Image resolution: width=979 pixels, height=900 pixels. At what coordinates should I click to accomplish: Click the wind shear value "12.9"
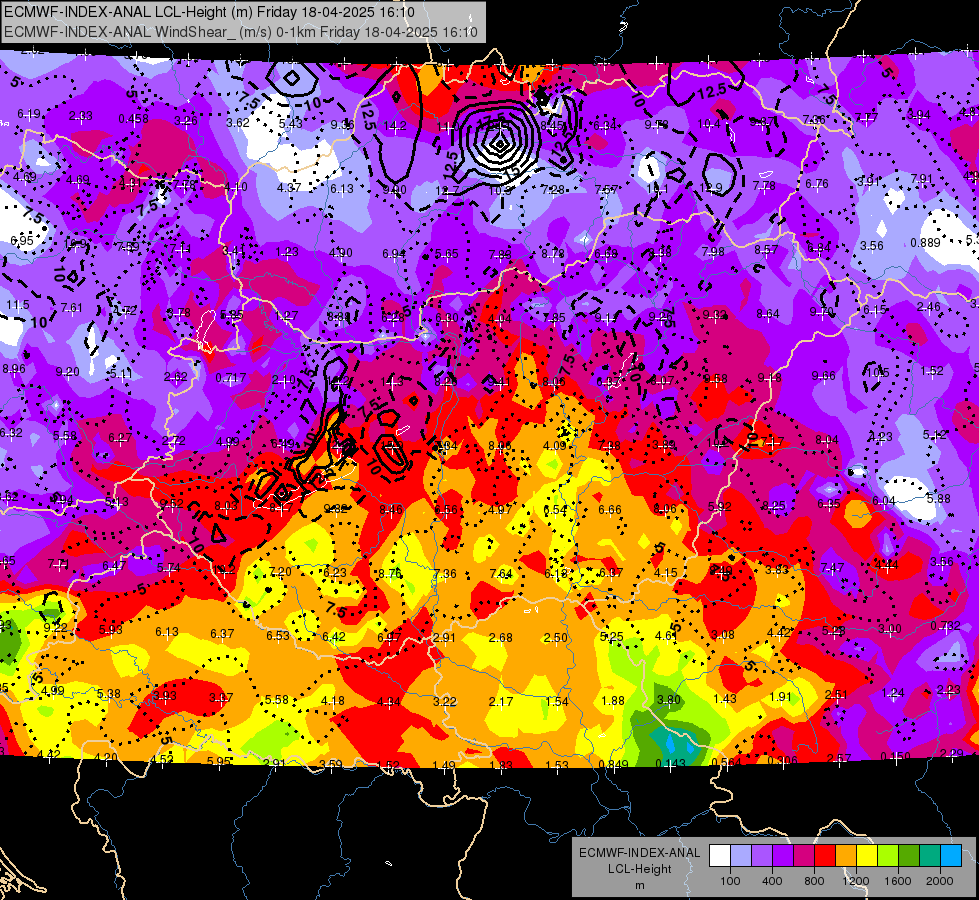coord(711,188)
